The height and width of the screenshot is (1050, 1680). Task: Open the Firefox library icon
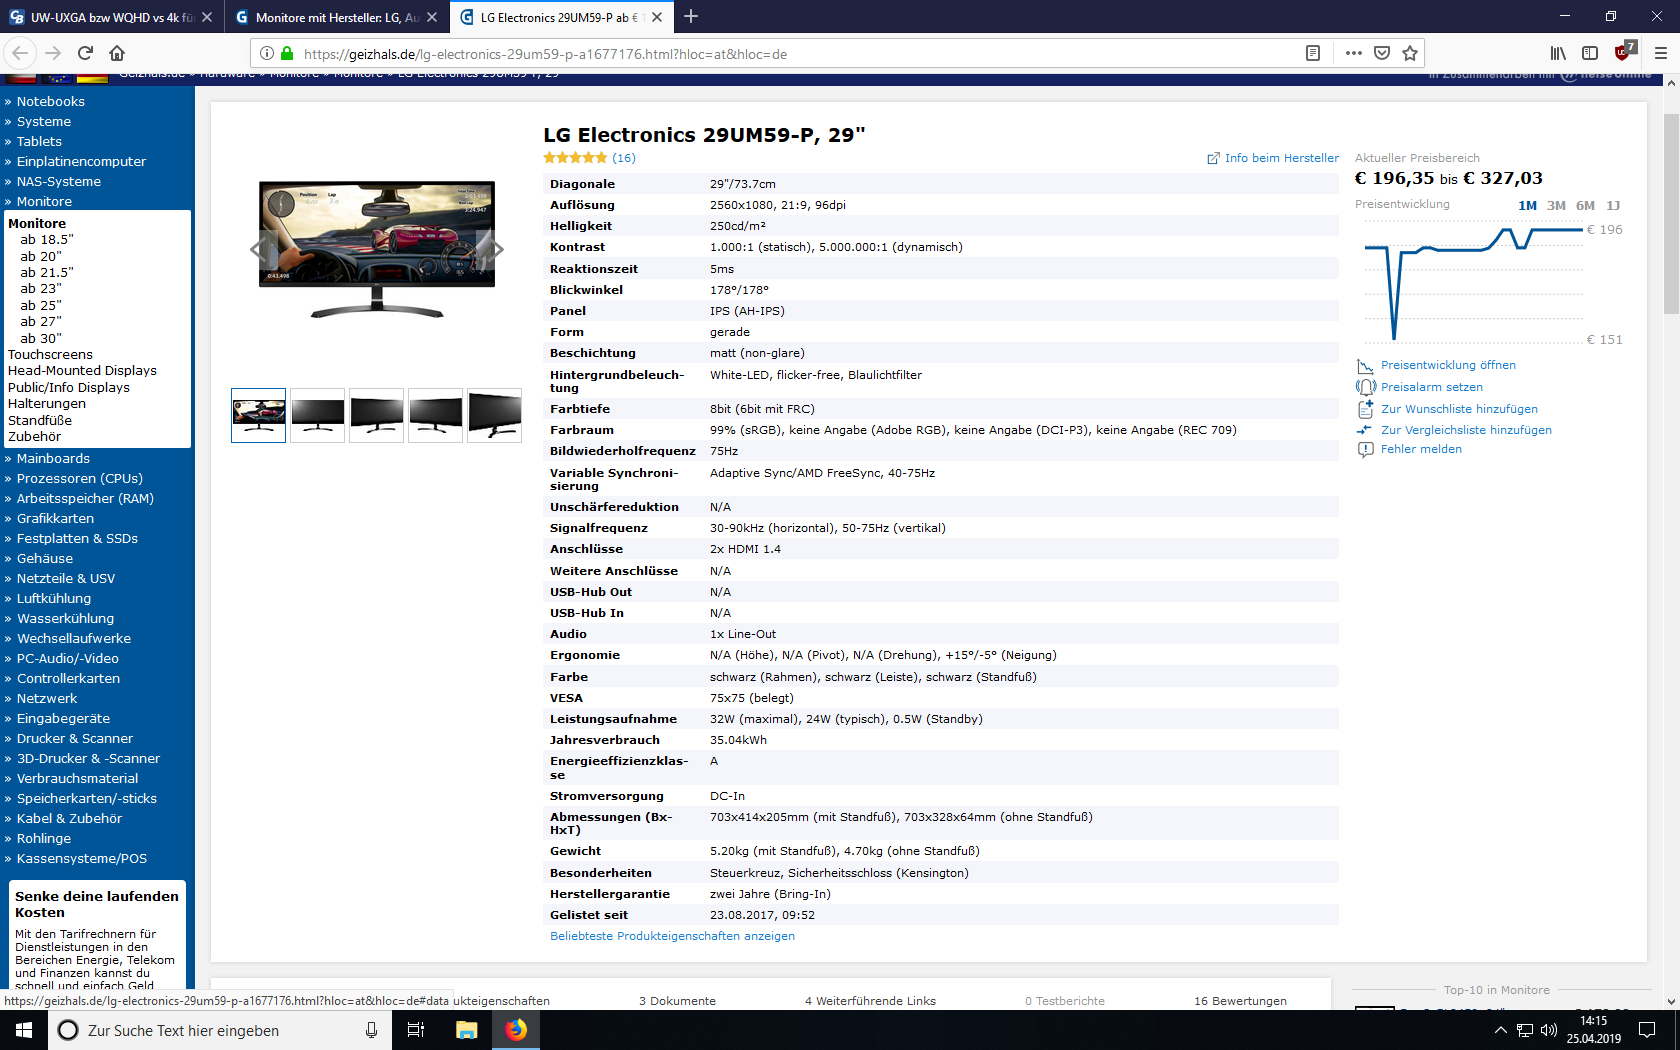[1558, 53]
